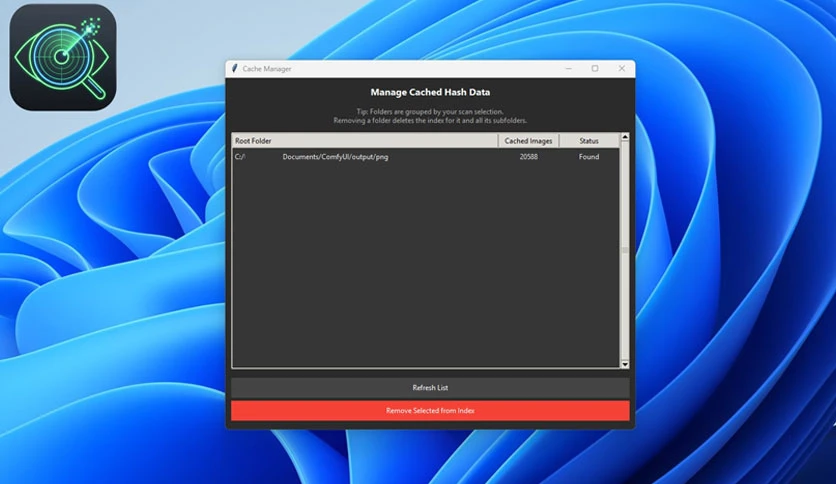Click the Cache Manager window title text
836x484 pixels.
click(267, 69)
